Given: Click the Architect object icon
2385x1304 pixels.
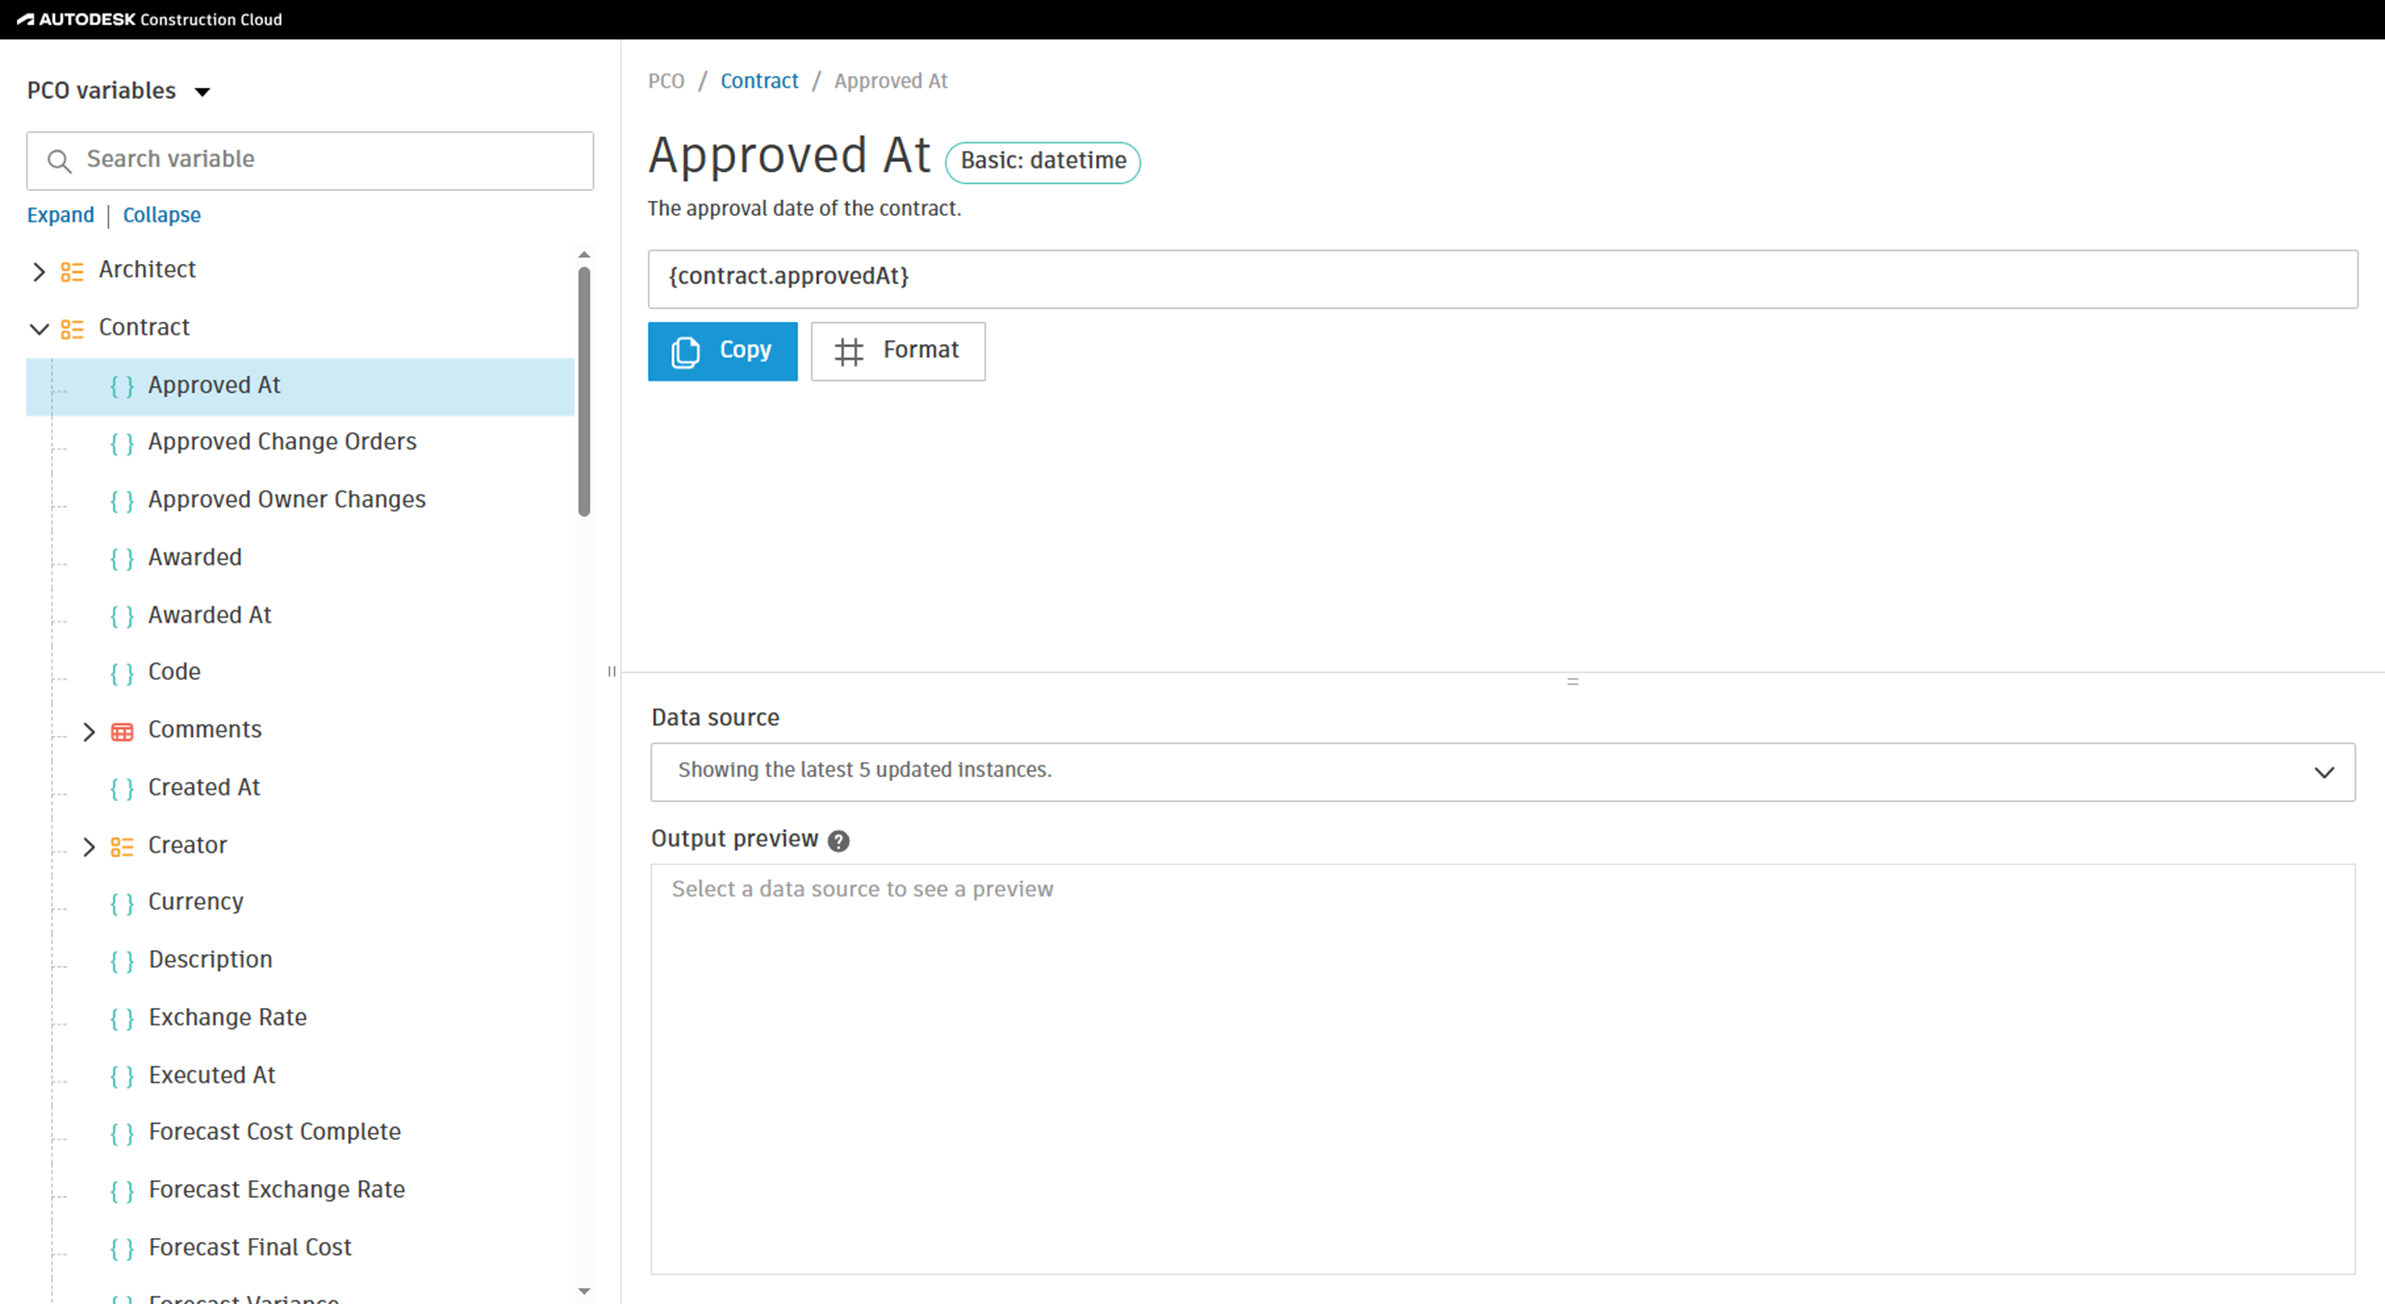Looking at the screenshot, I should 72,271.
